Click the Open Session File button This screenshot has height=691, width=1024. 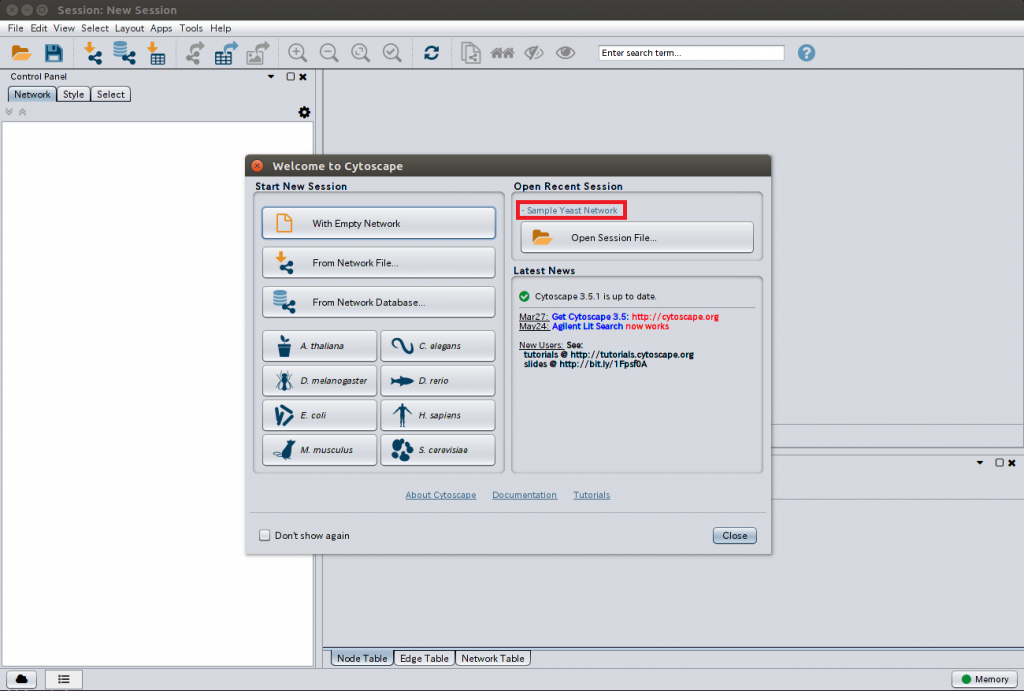coord(637,238)
